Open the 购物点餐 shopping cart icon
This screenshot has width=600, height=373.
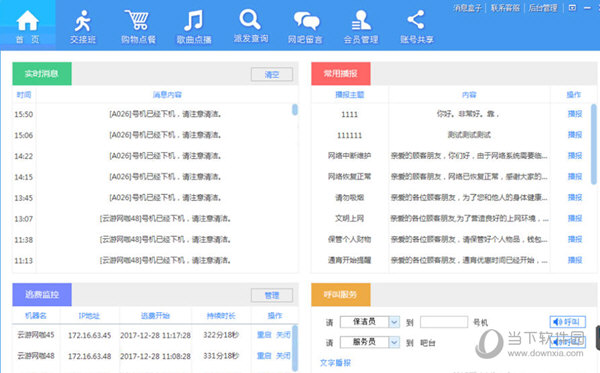pos(137,21)
